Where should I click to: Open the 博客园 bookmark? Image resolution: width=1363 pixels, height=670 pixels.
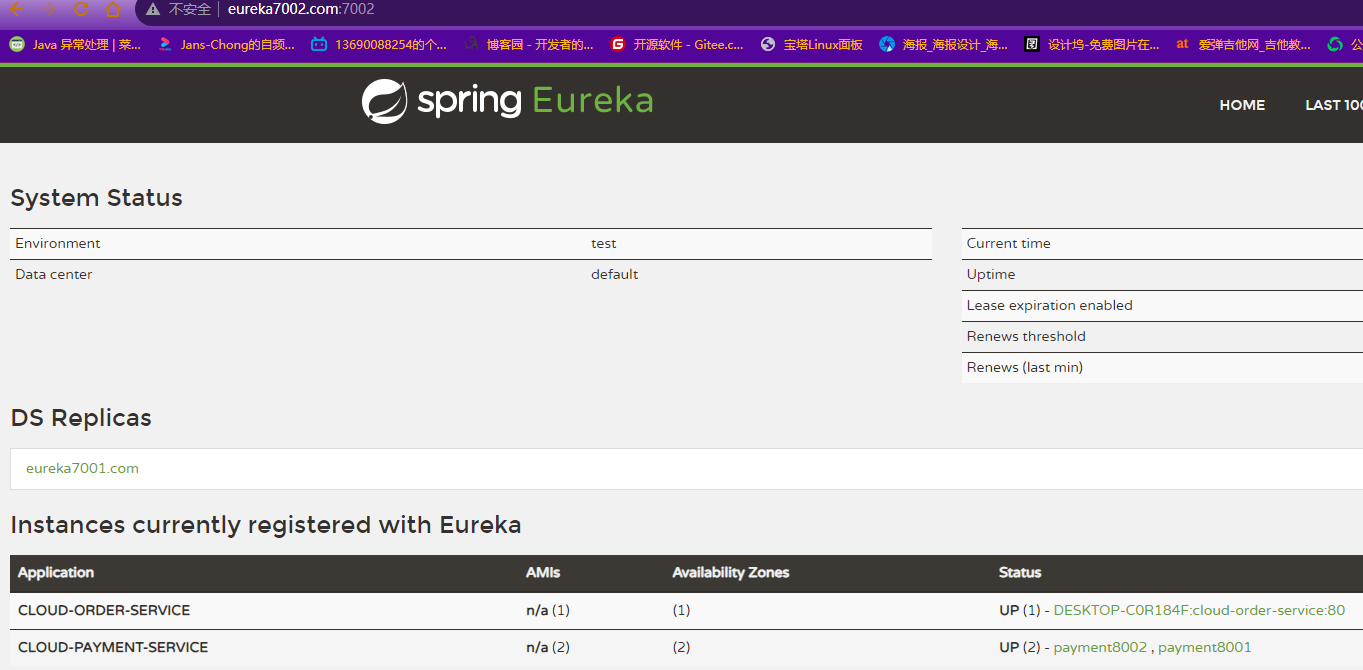click(x=529, y=44)
